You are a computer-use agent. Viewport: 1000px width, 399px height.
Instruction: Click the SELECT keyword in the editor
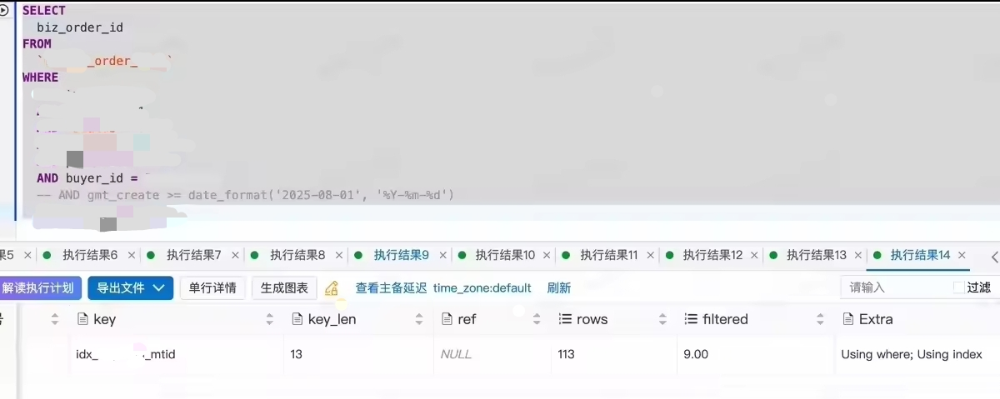[x=44, y=11]
